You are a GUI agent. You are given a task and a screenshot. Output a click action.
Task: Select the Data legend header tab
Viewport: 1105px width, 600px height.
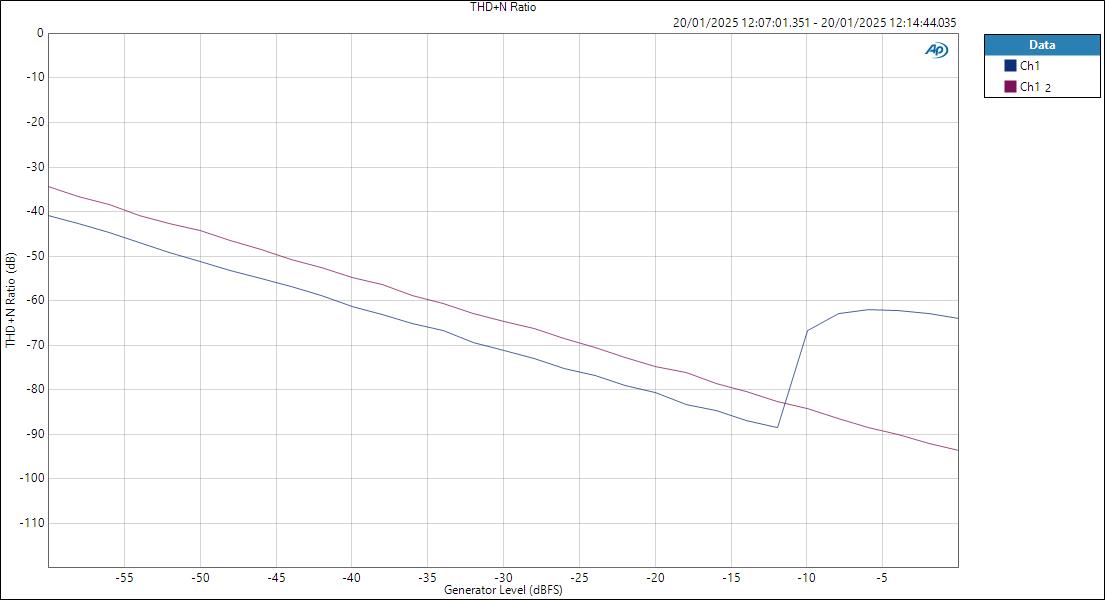click(x=1041, y=44)
